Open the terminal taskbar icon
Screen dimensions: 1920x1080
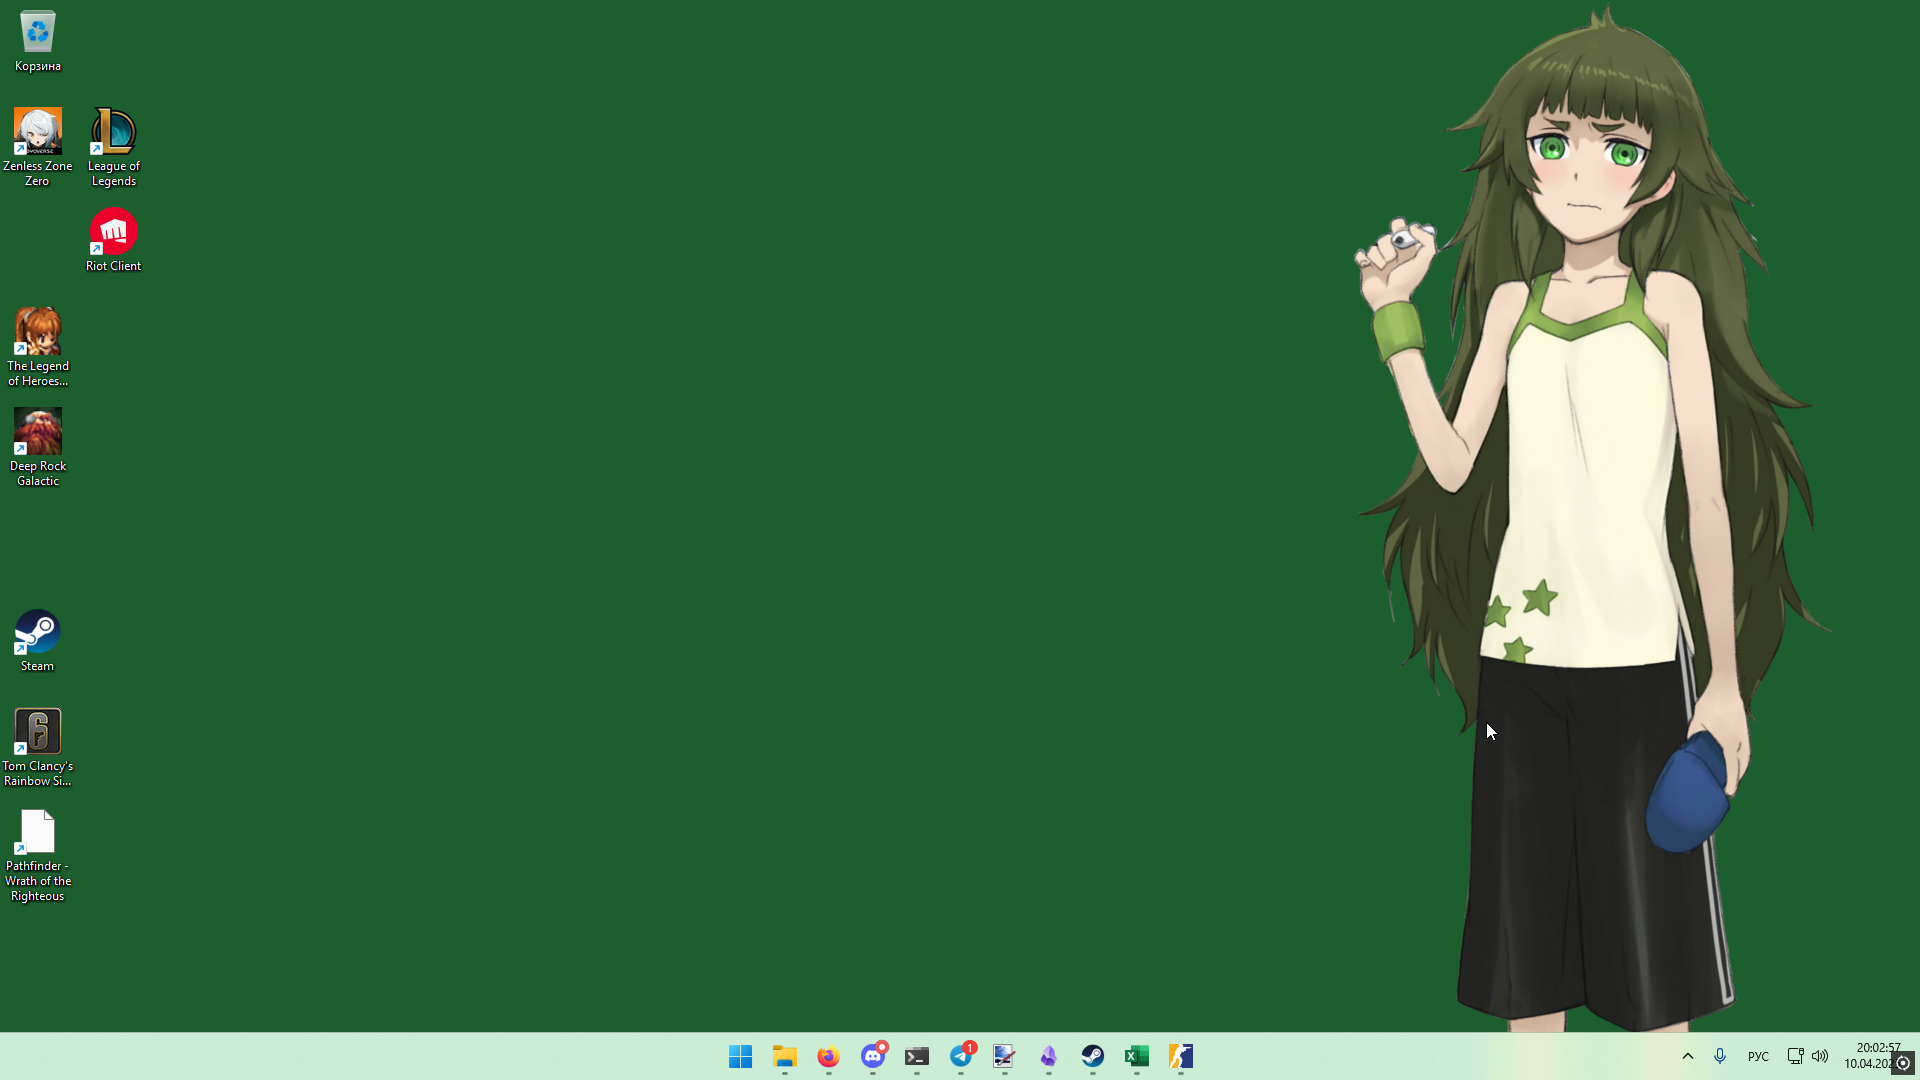[917, 1056]
